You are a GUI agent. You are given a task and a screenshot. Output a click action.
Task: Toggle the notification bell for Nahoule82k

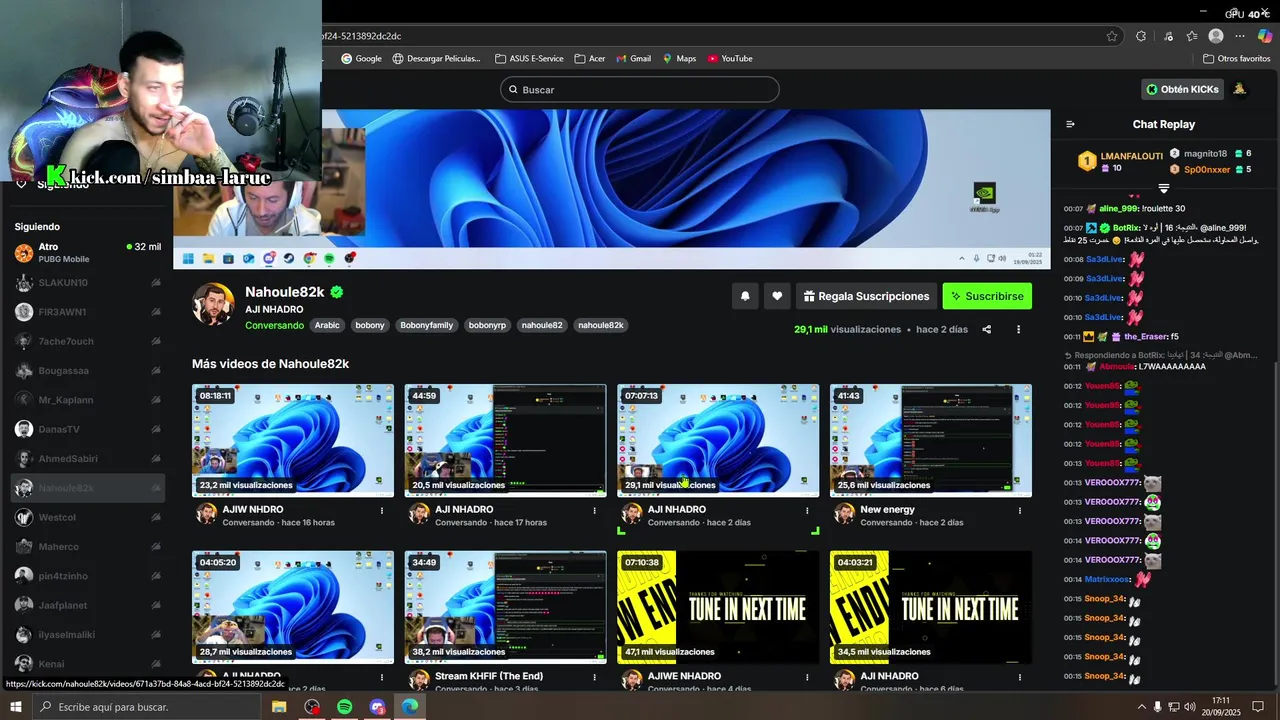coord(745,296)
